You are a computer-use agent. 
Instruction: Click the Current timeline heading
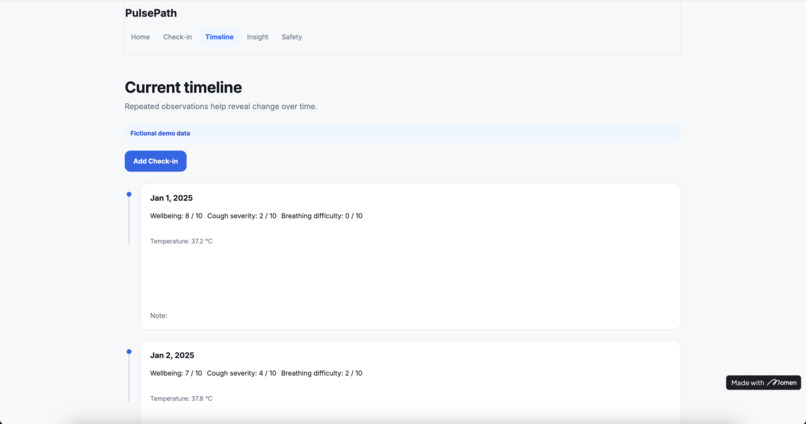[x=183, y=87]
